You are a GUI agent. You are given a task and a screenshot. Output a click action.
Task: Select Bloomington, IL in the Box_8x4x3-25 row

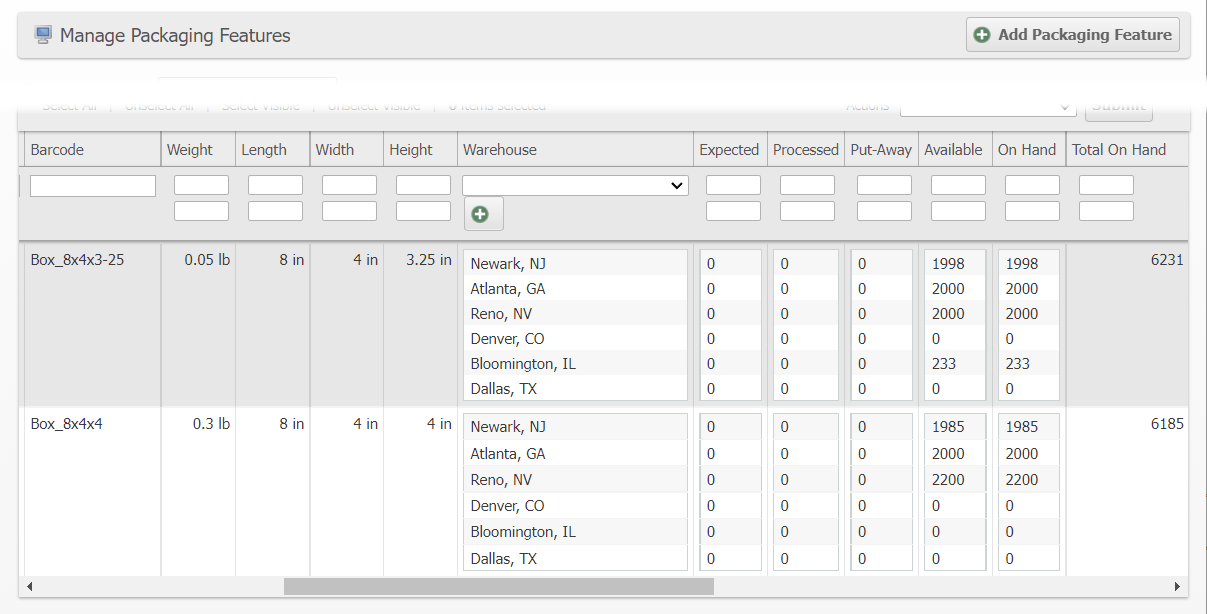[523, 364]
